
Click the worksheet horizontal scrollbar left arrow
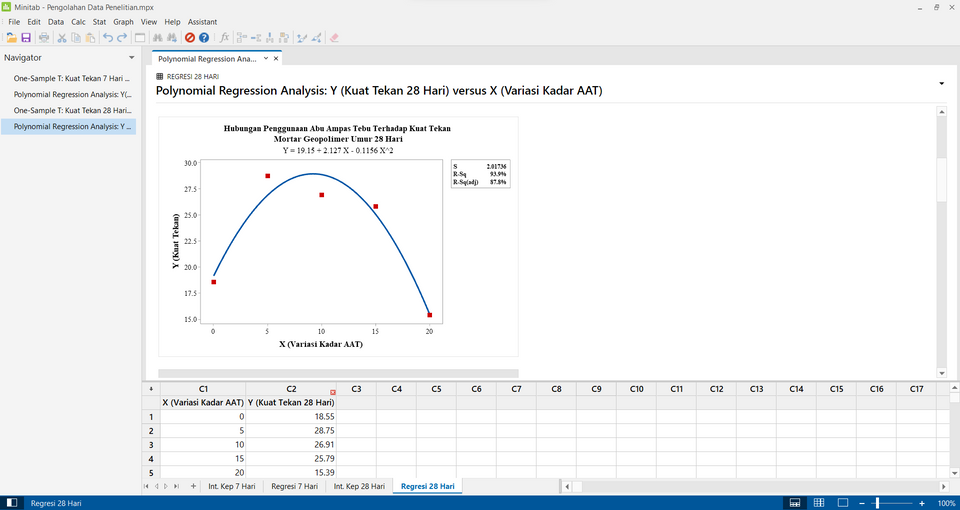(x=567, y=486)
